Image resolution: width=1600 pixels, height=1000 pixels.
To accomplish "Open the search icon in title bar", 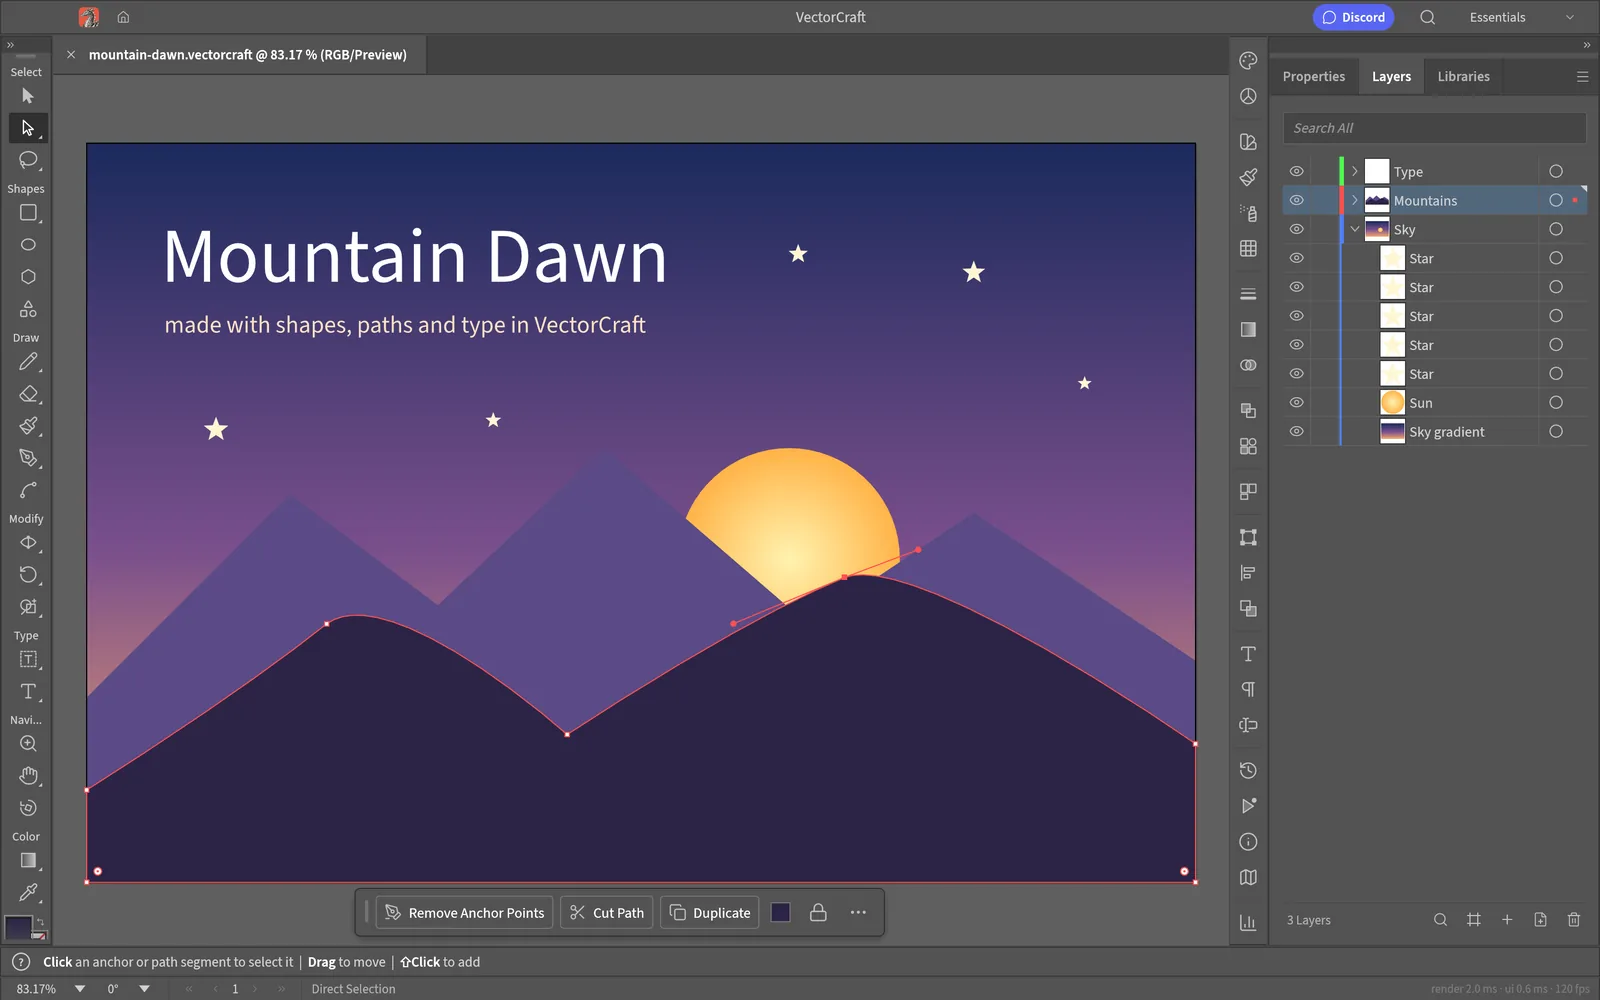I will point(1428,17).
